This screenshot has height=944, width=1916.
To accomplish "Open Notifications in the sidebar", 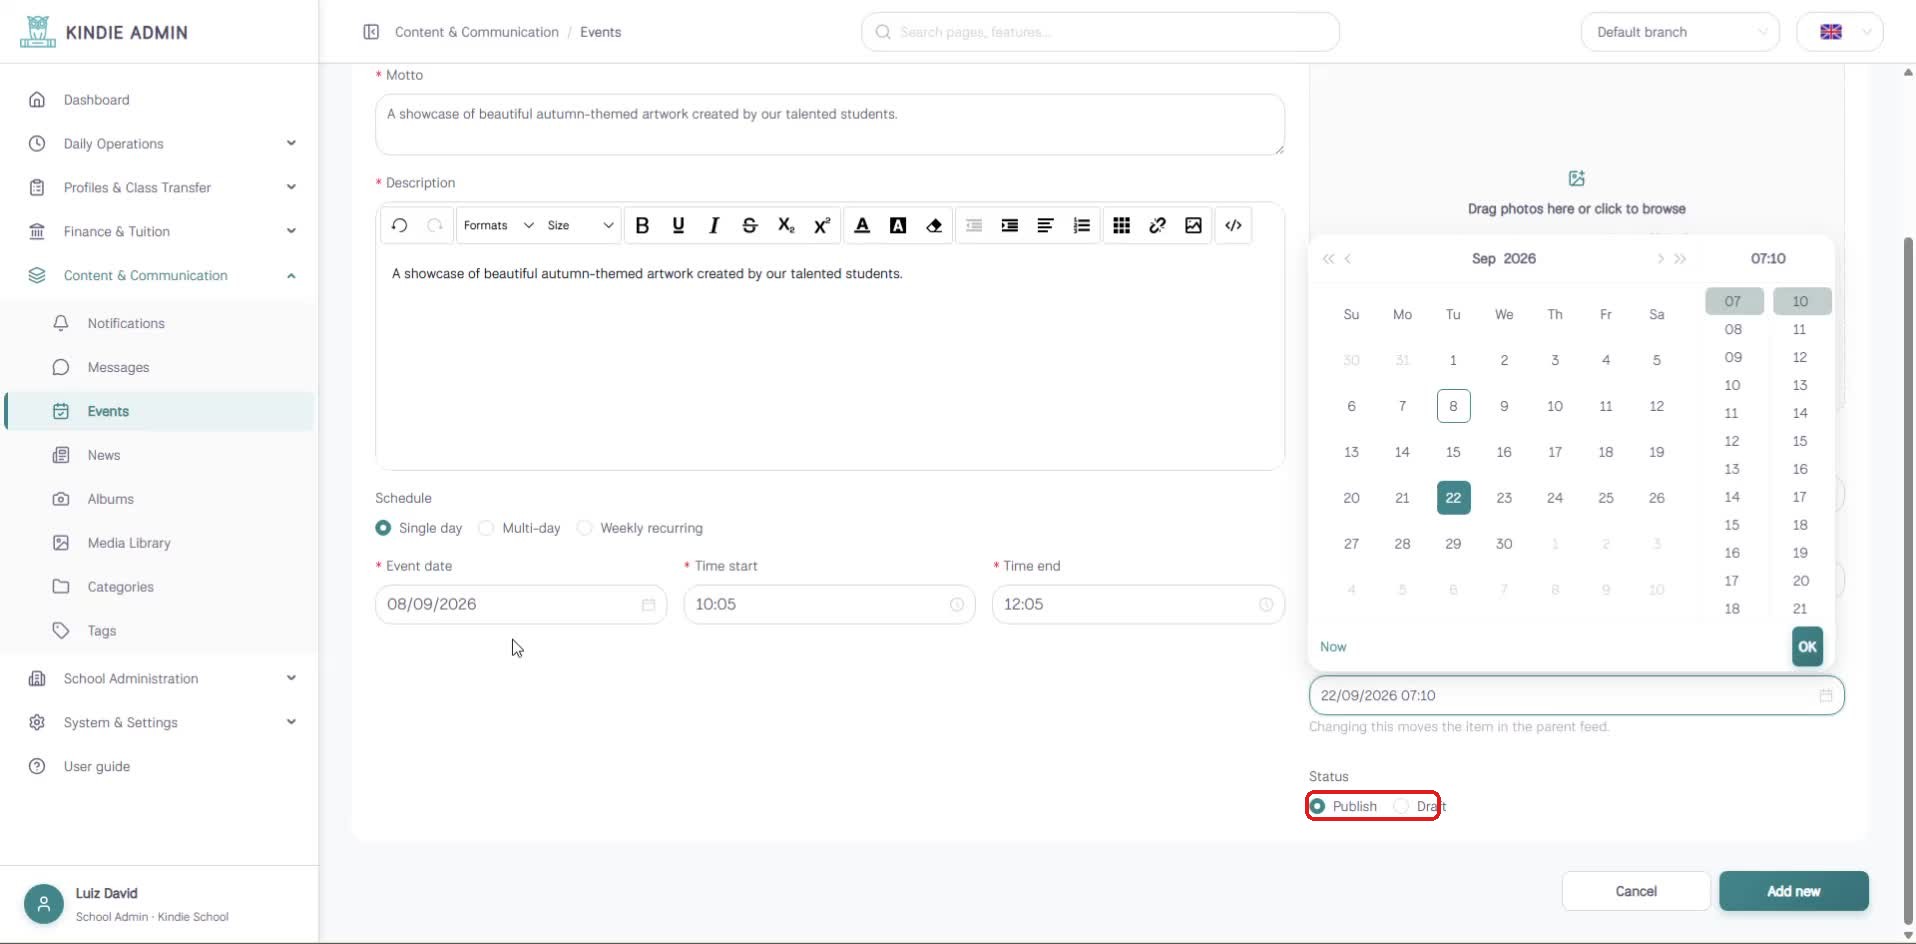I will 126,324.
